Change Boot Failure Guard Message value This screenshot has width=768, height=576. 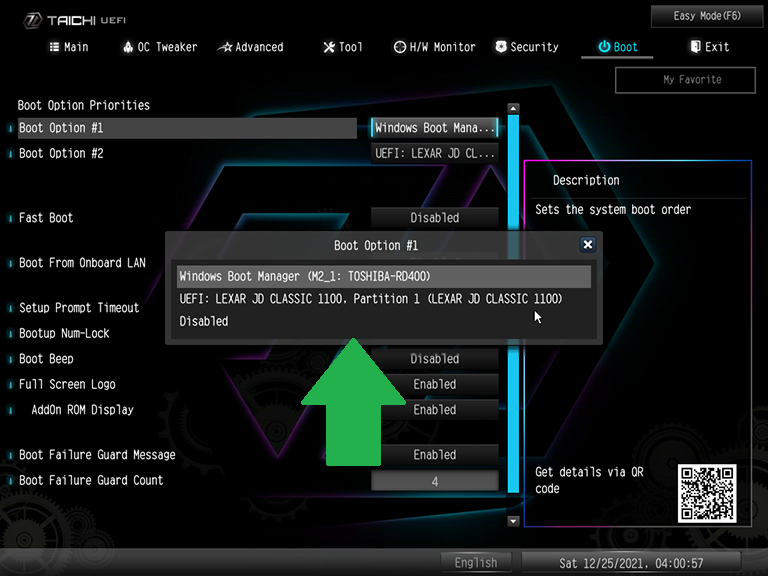[x=434, y=455]
